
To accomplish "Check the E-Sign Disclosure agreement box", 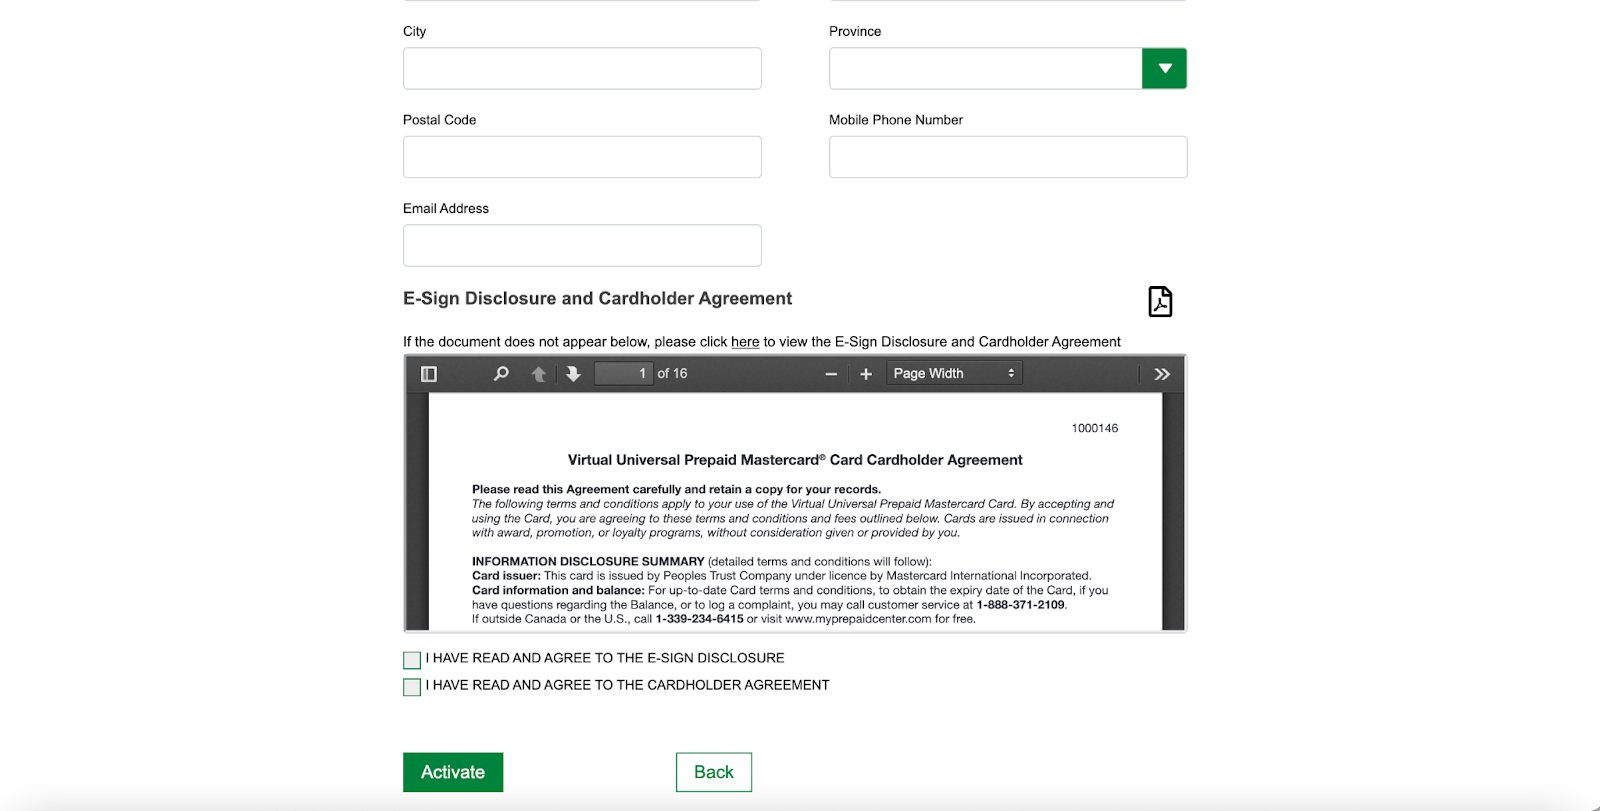I will (x=412, y=660).
